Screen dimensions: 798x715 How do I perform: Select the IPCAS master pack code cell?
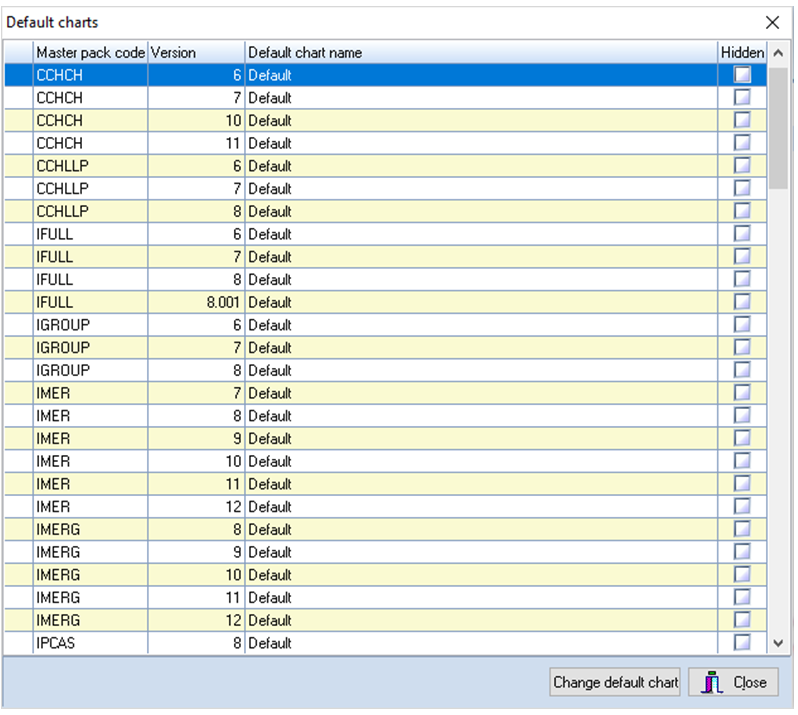(91, 643)
